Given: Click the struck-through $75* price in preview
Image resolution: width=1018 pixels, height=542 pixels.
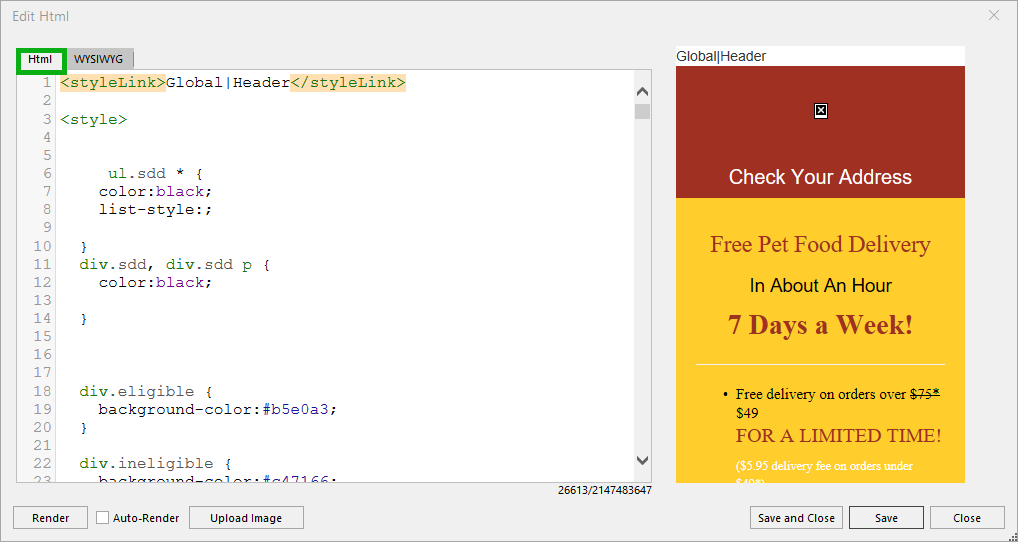Looking at the screenshot, I should pyautogui.click(x=925, y=394).
